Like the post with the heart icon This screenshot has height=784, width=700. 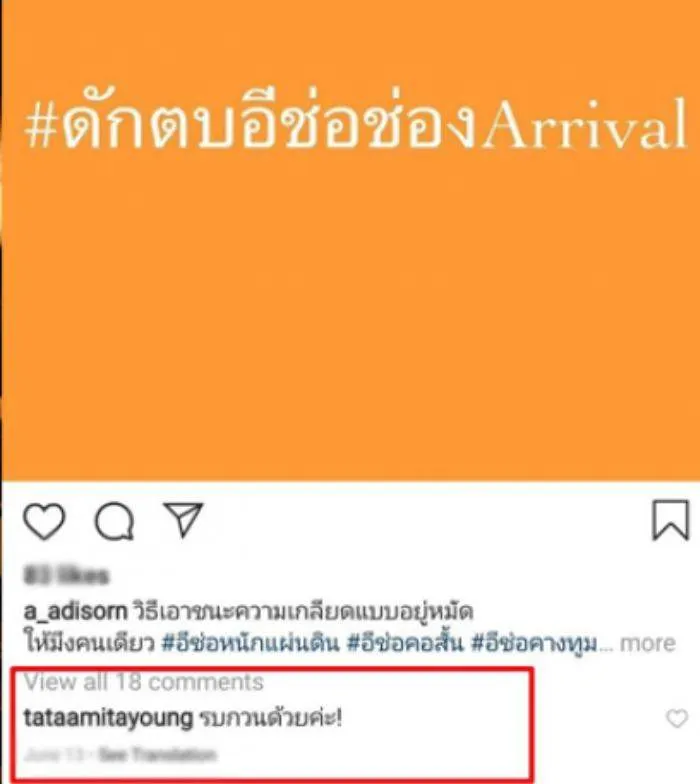pyautogui.click(x=44, y=522)
